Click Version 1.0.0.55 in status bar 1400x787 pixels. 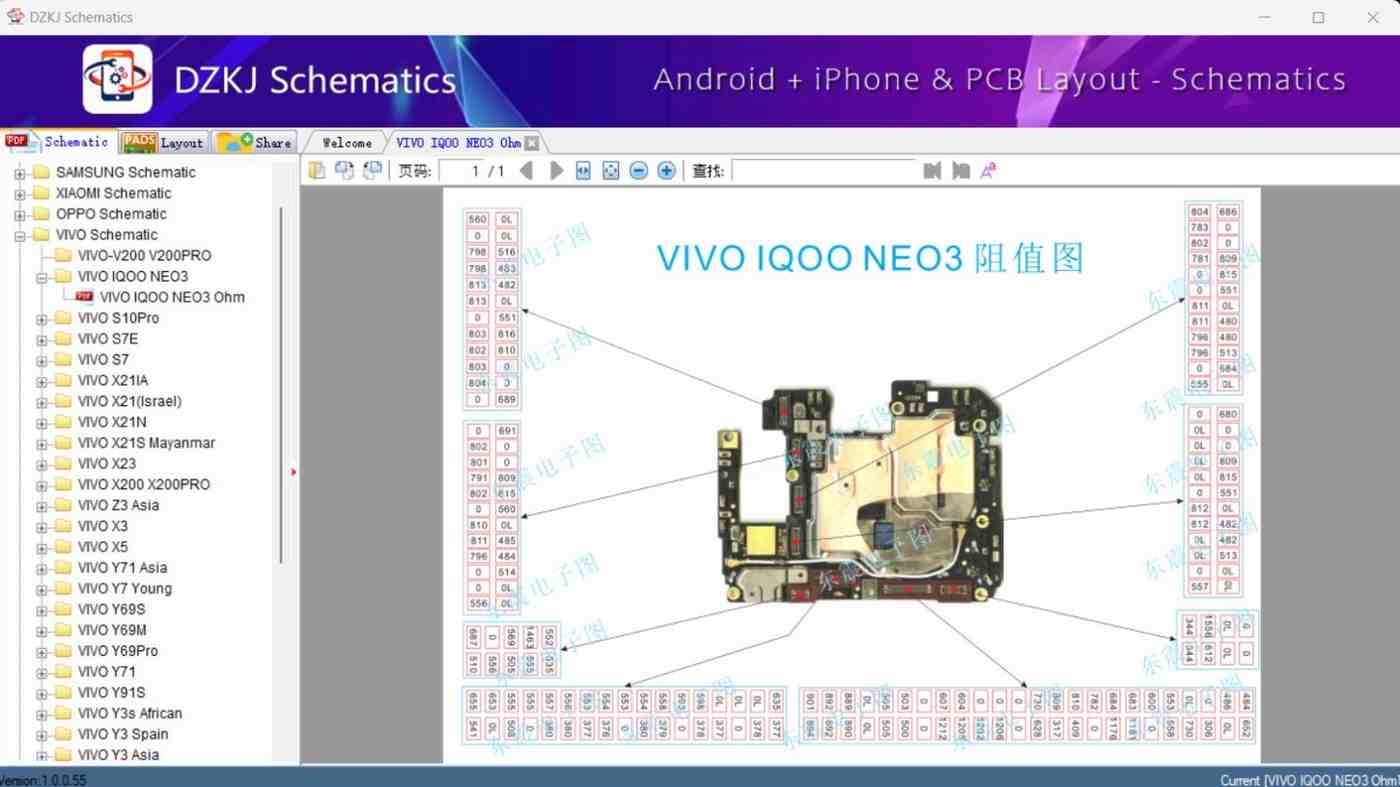(x=43, y=780)
